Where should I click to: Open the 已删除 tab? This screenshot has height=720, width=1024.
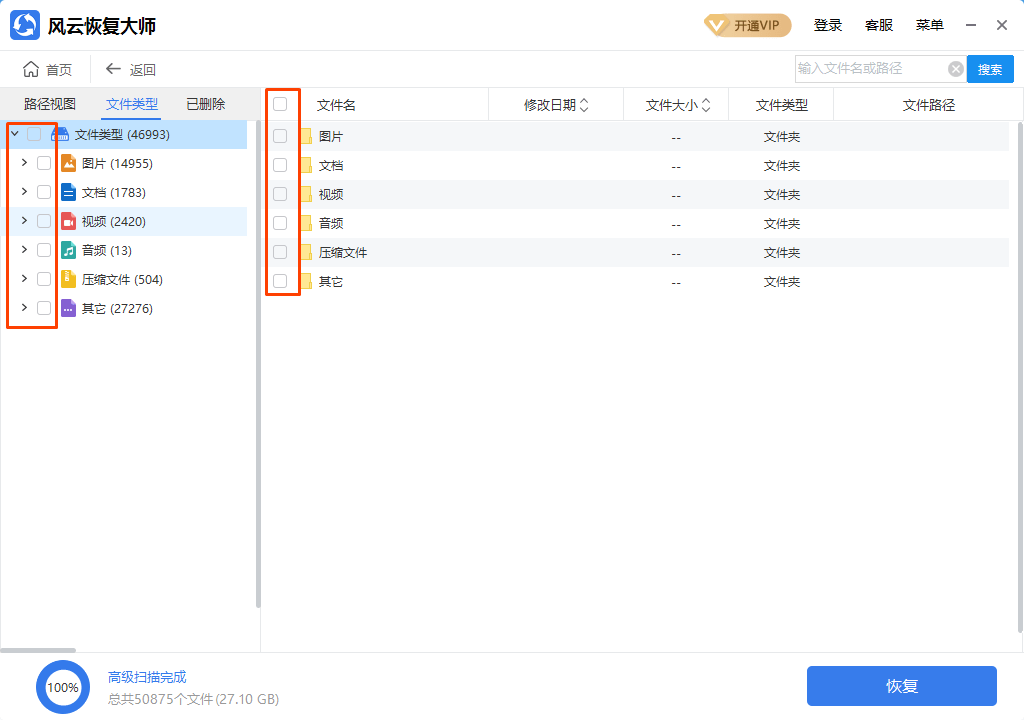(x=206, y=104)
